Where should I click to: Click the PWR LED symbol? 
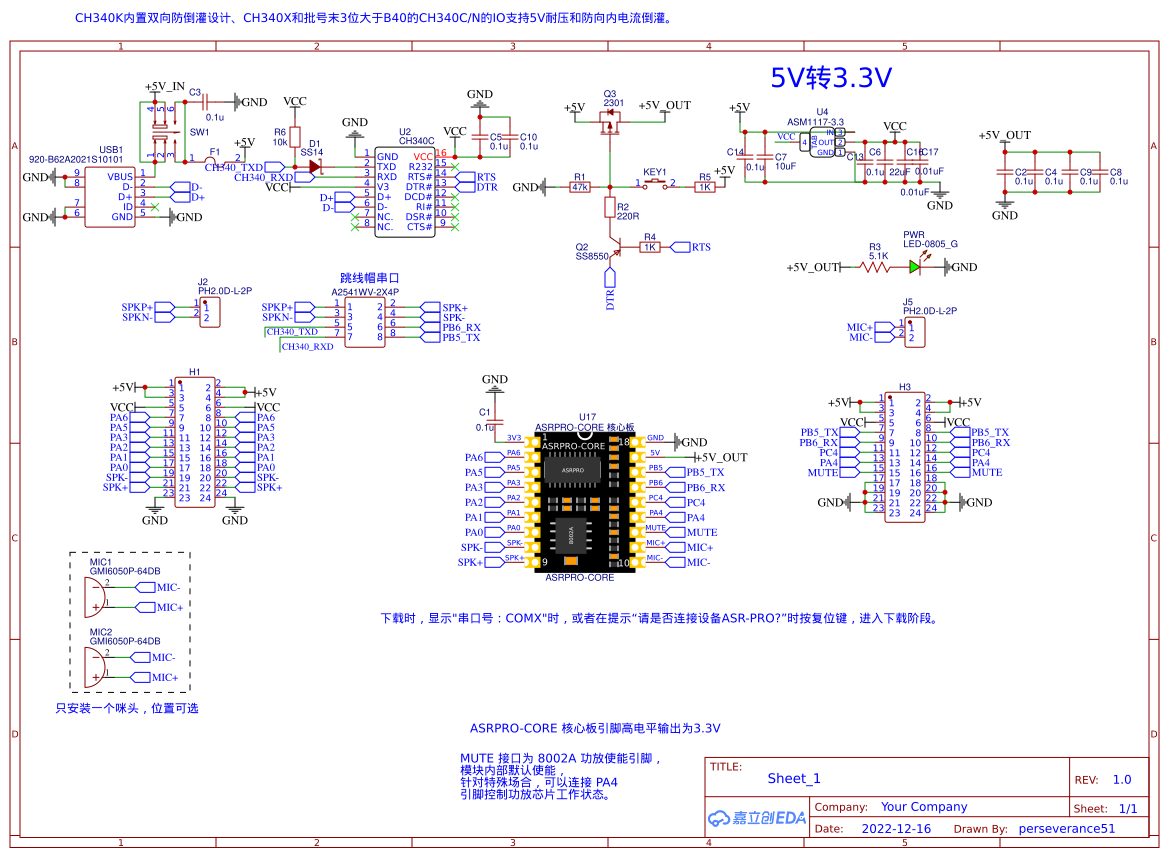click(x=917, y=265)
